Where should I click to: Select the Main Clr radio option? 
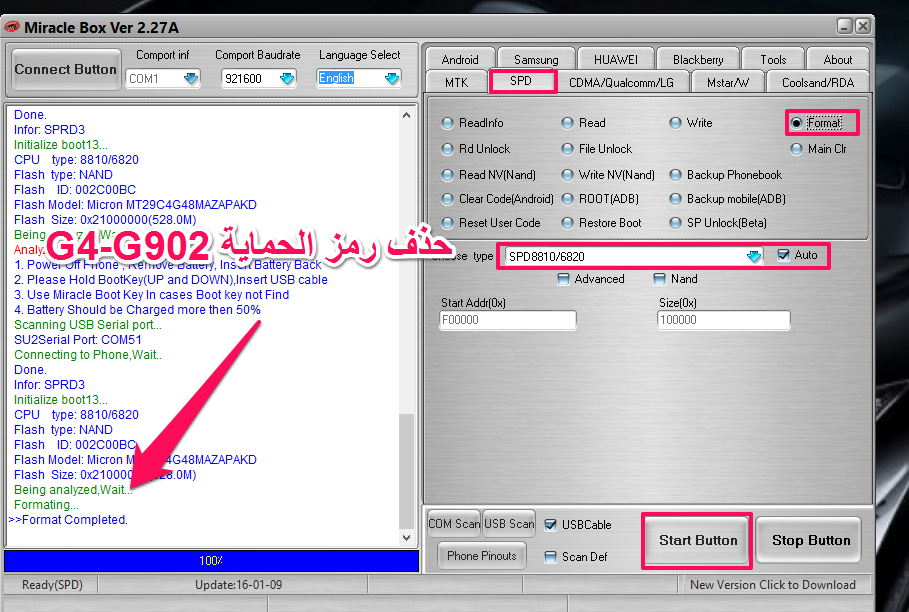click(x=818, y=149)
